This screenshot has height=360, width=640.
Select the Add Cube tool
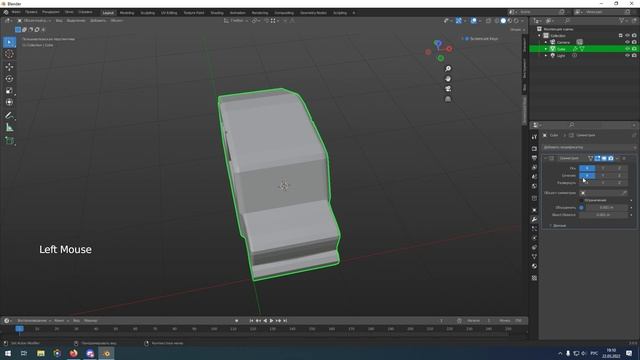(9, 141)
